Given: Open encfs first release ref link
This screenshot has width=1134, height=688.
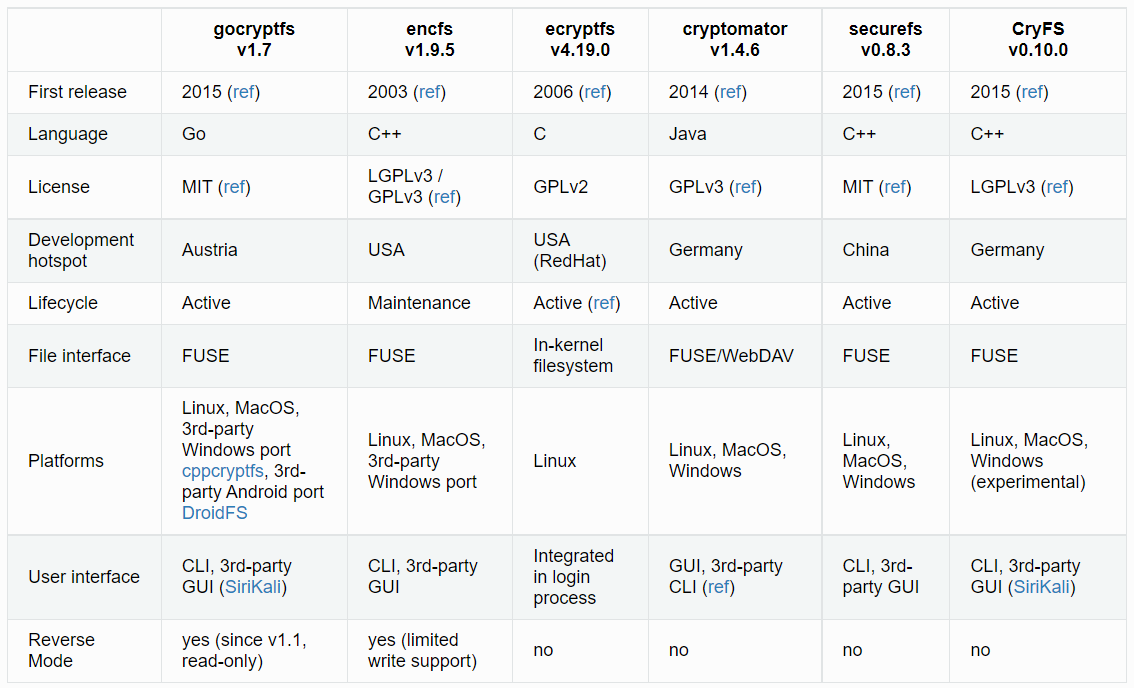Looking at the screenshot, I should pyautogui.click(x=430, y=92).
